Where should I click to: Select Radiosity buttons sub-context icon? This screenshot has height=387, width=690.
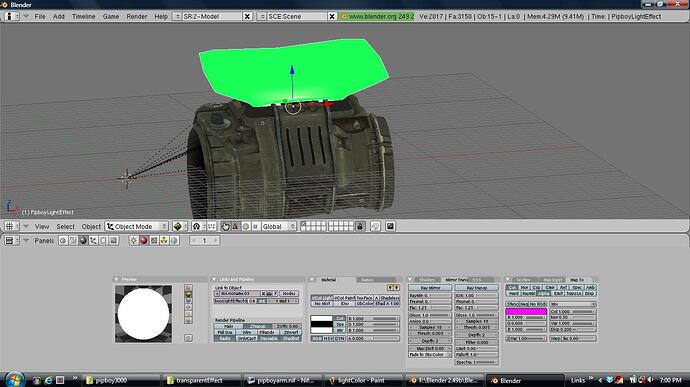point(164,241)
